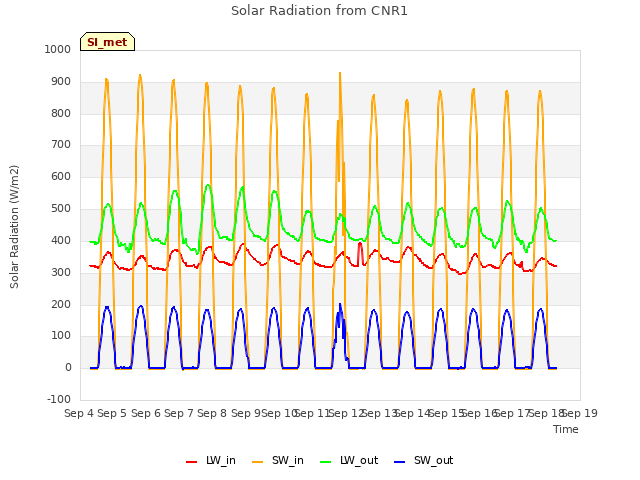Click the blue SW_out legend color marker

(x=400, y=462)
